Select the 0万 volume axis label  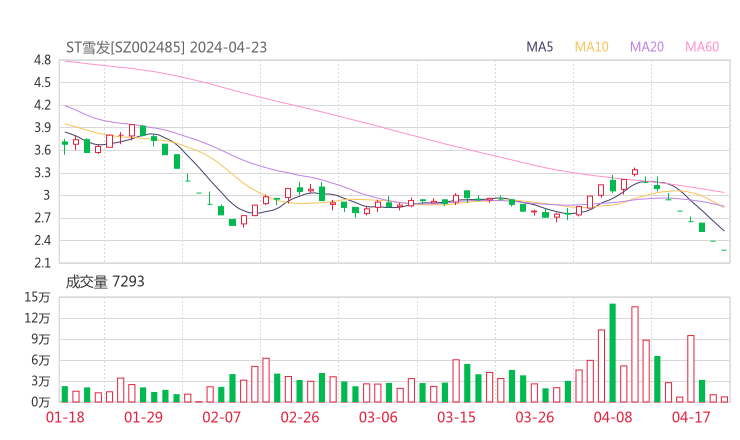(x=41, y=402)
